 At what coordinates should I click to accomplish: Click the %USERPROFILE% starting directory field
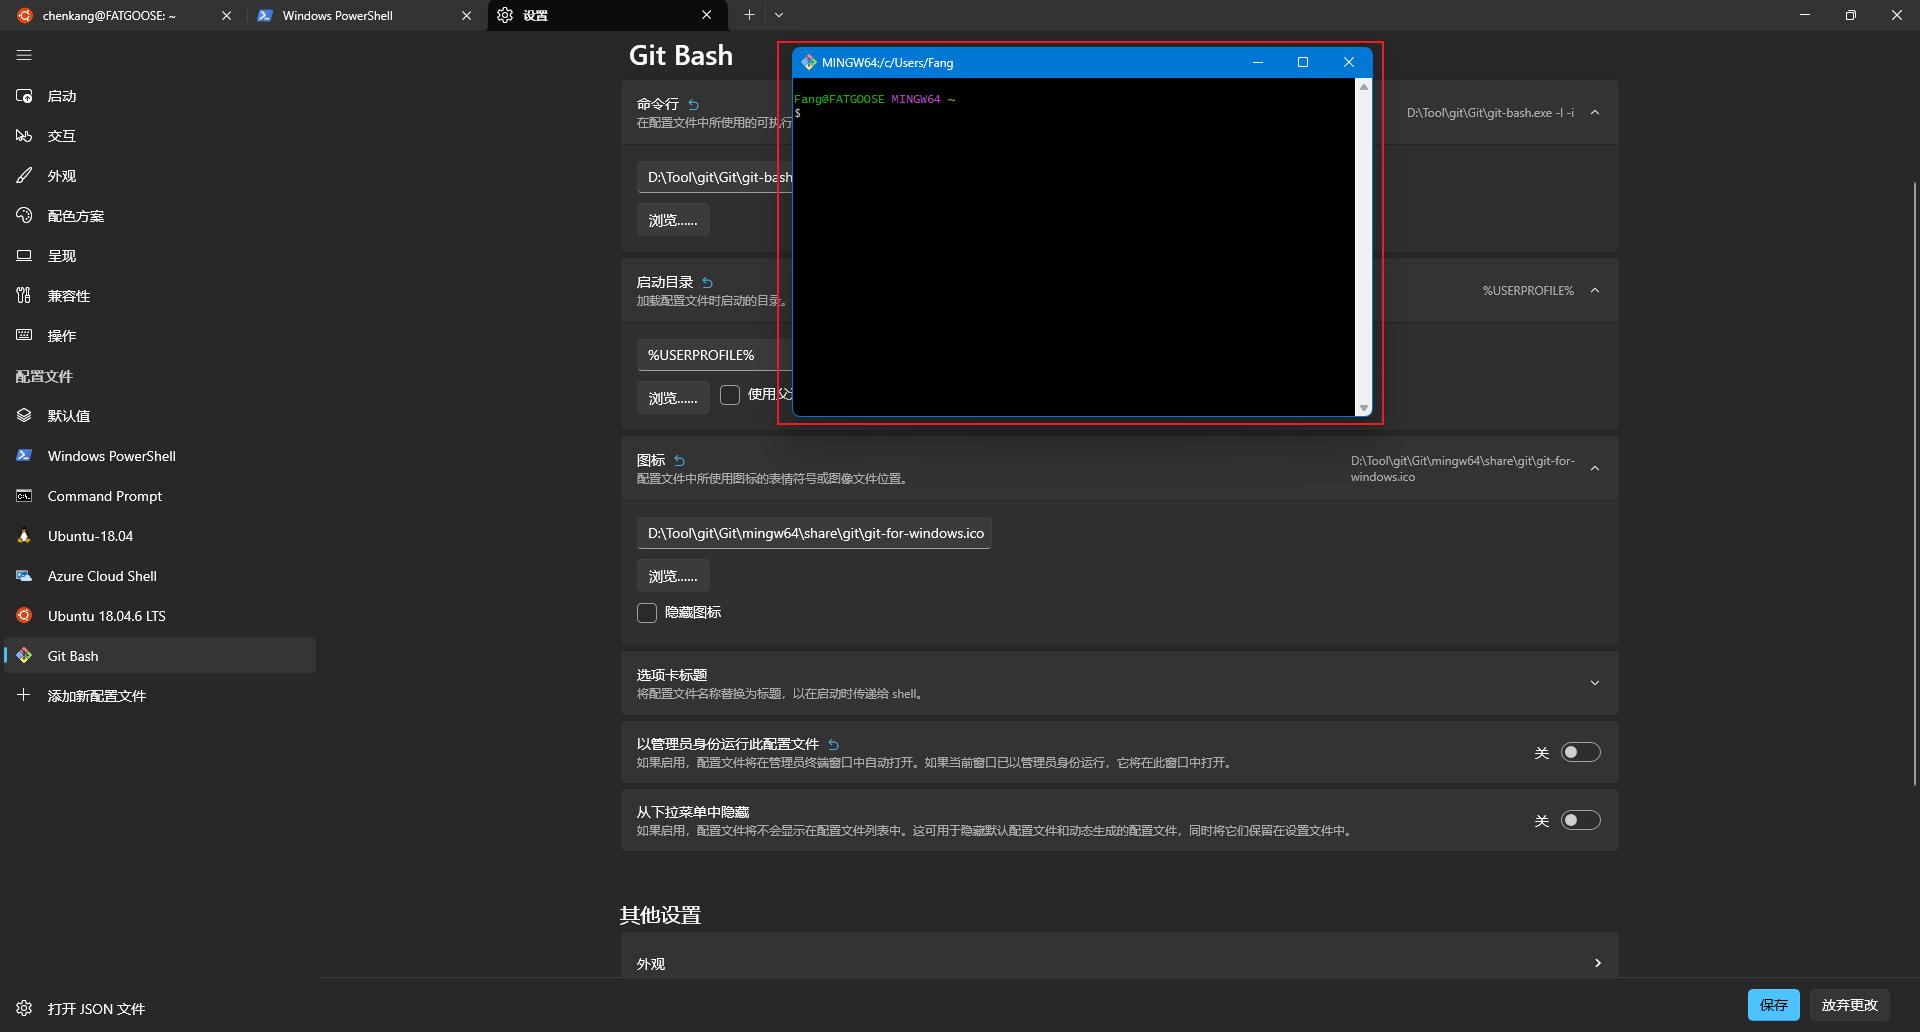pyautogui.click(x=715, y=355)
